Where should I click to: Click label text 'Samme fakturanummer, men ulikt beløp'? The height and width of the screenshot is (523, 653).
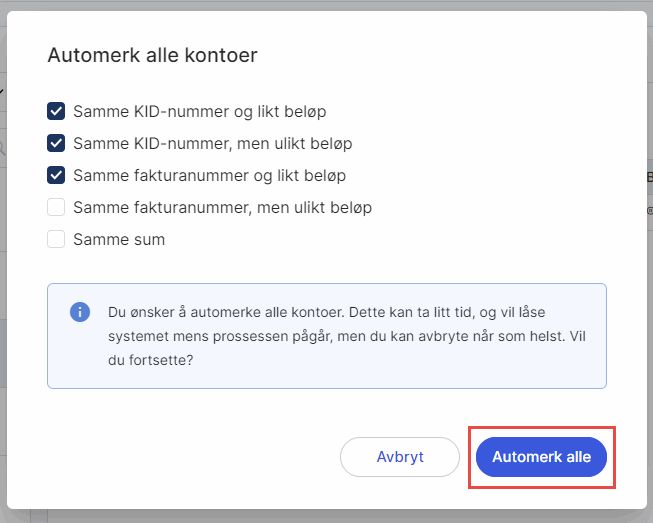222,207
